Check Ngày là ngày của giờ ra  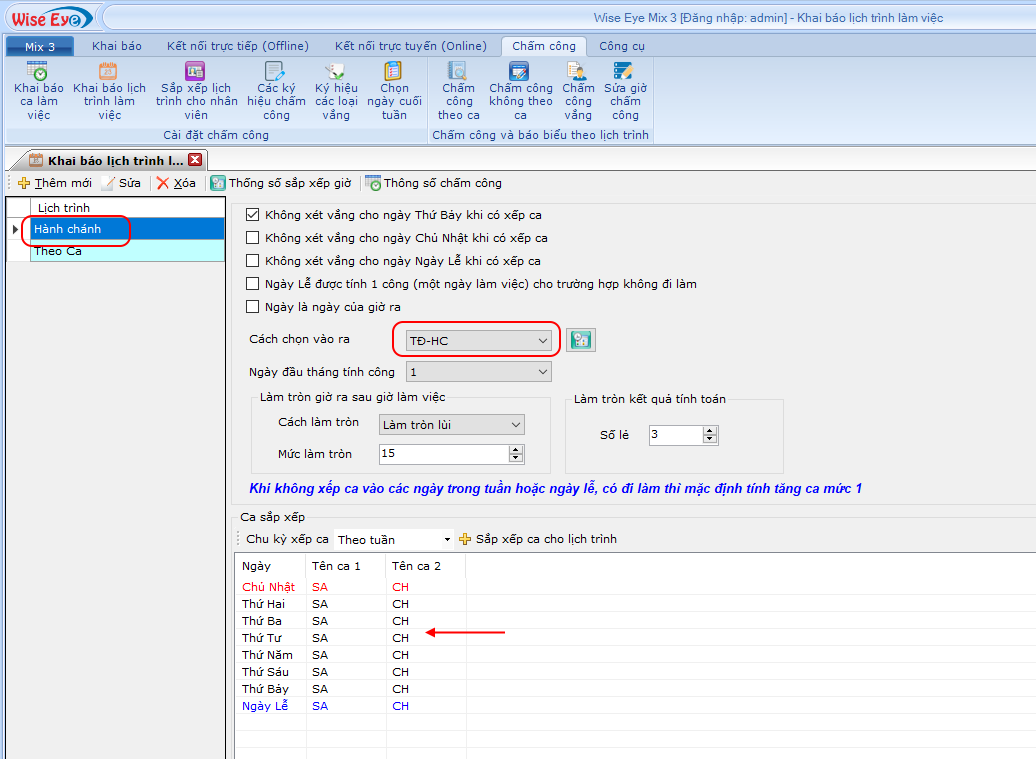coord(253,307)
